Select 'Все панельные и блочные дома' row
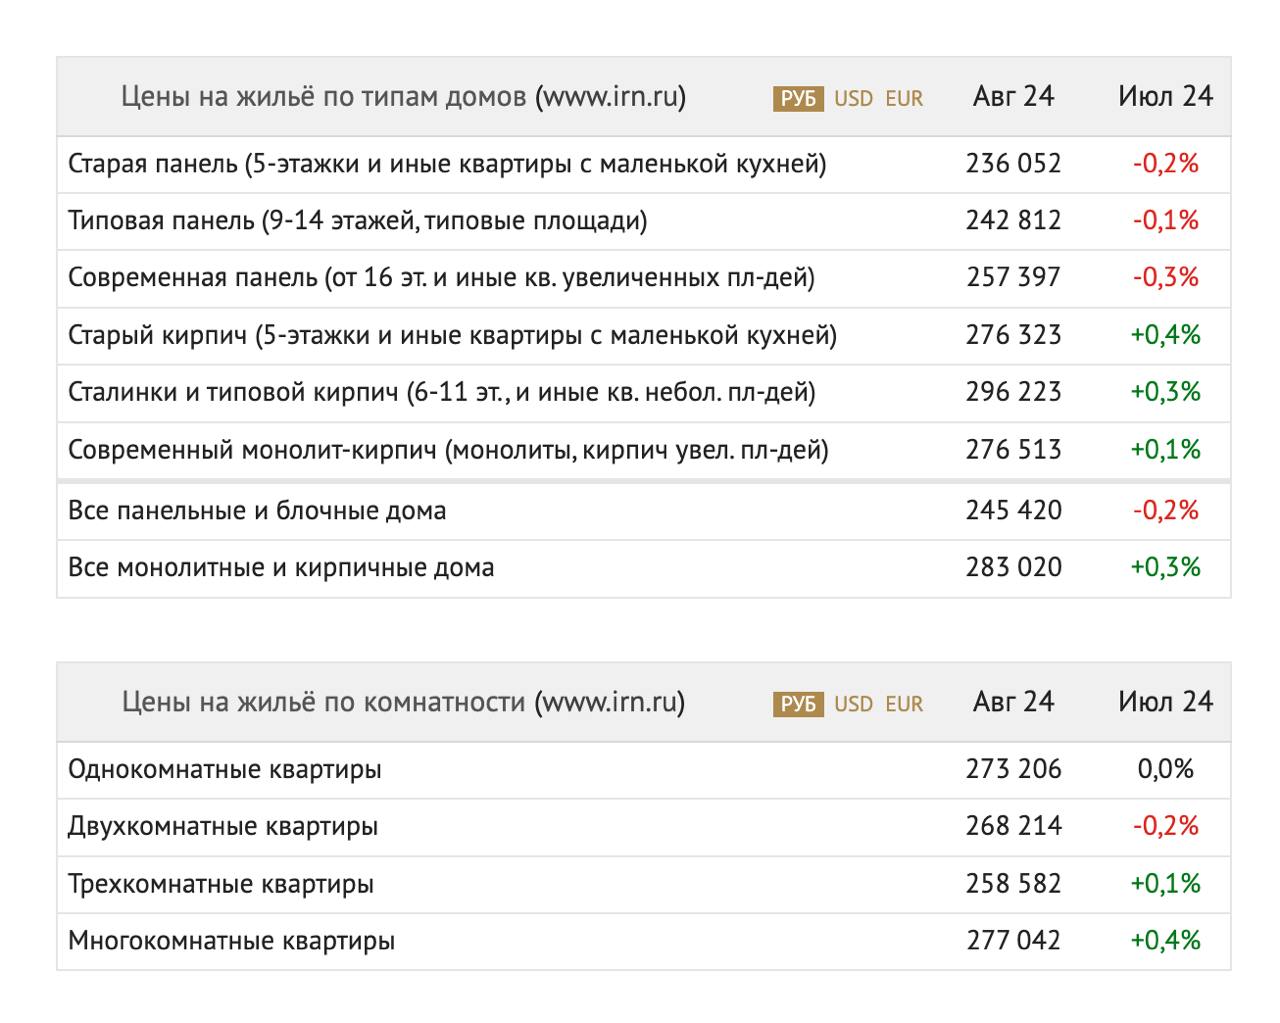Screen dimensions: 1280x1023 coord(257,511)
